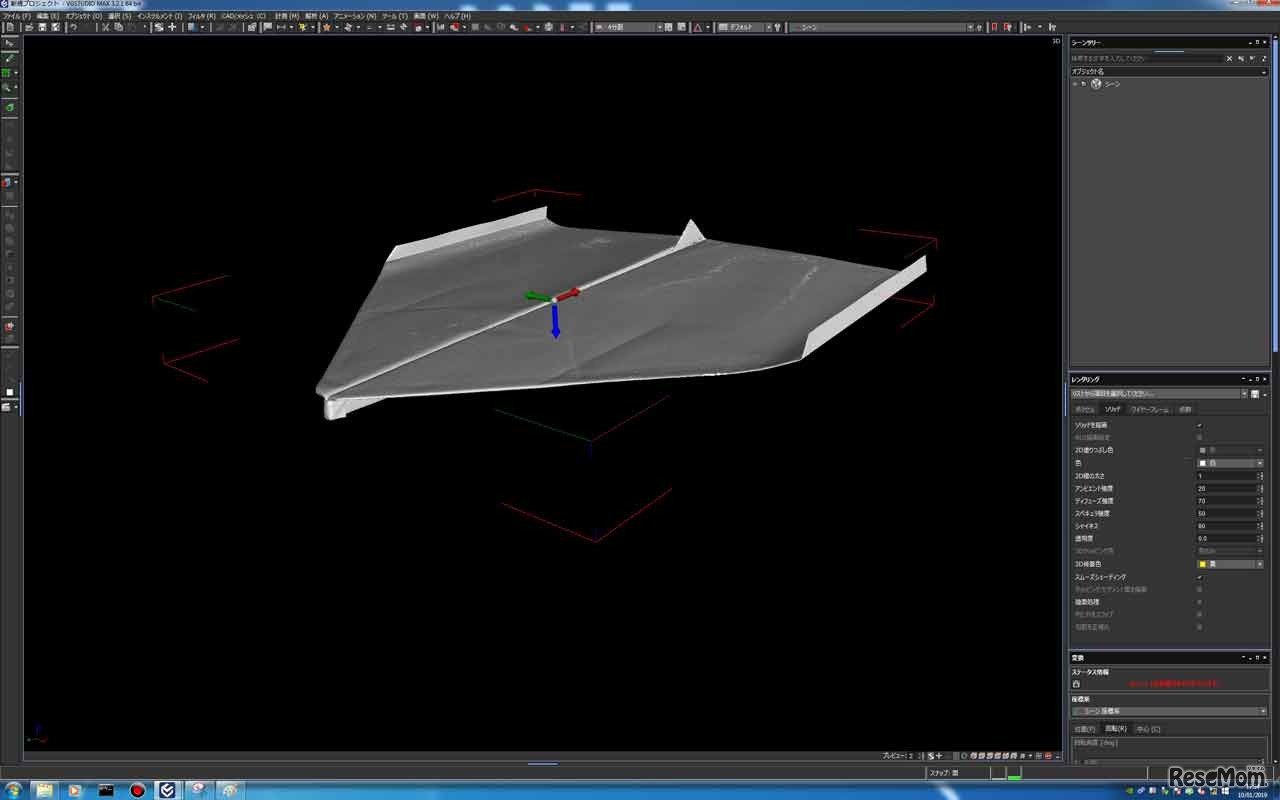
Task: Toggle the スムーズシェーディング checkbox
Action: tap(1200, 577)
